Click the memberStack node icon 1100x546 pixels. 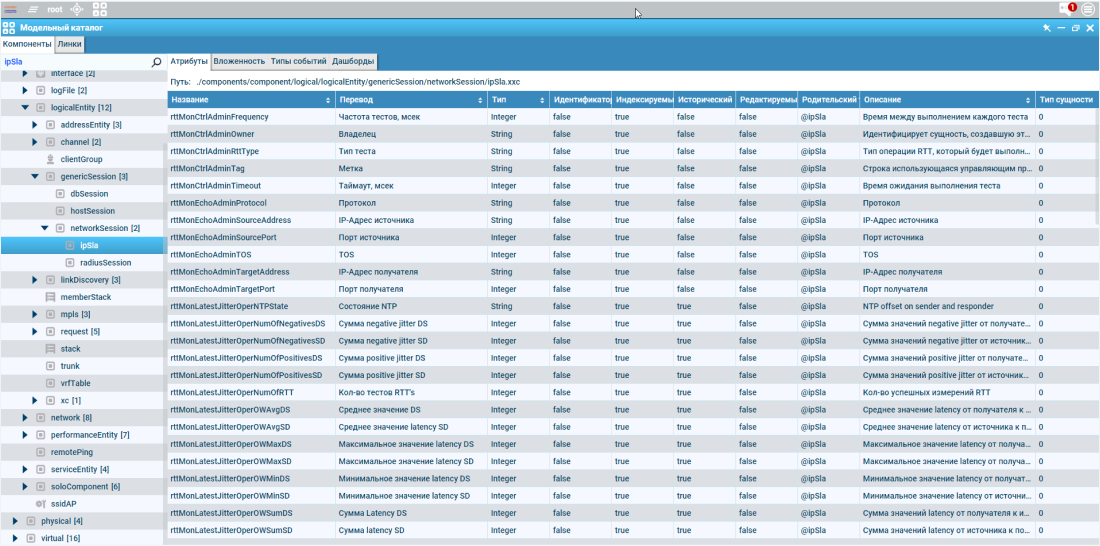coord(50,297)
